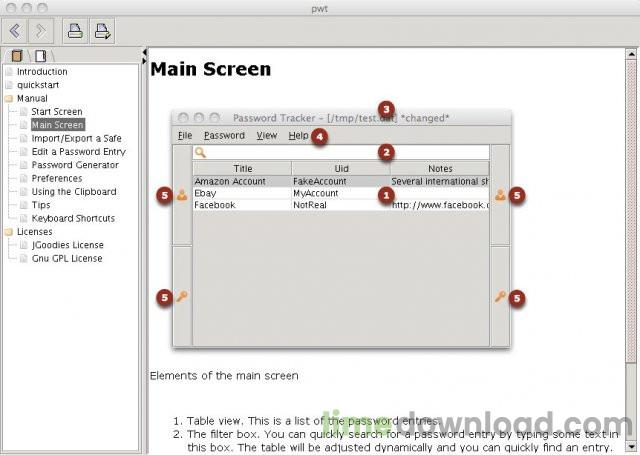Collapse the navigation pane with divider arrow
Image resolution: width=640 pixels, height=455 pixels.
tap(144, 52)
